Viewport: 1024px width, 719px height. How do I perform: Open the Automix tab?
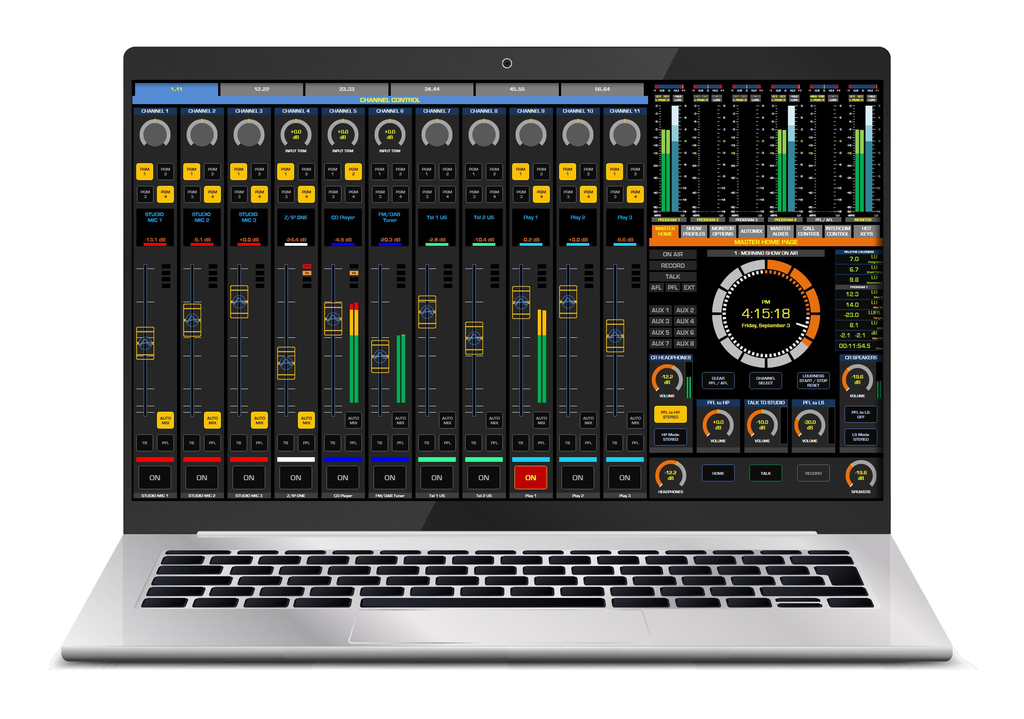(751, 231)
